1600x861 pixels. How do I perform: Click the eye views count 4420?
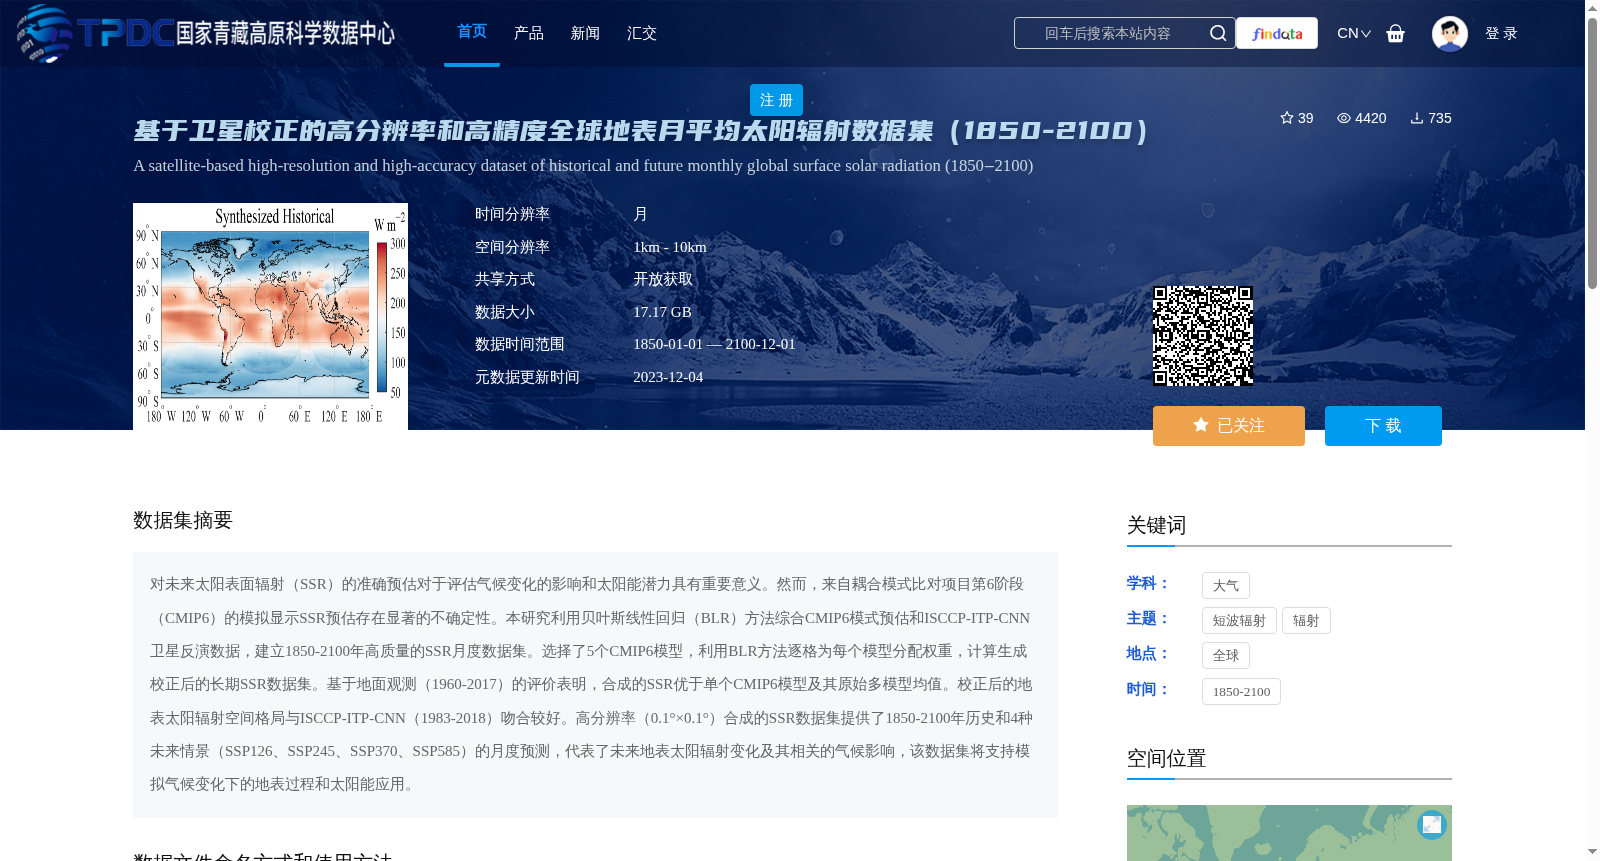(1362, 118)
